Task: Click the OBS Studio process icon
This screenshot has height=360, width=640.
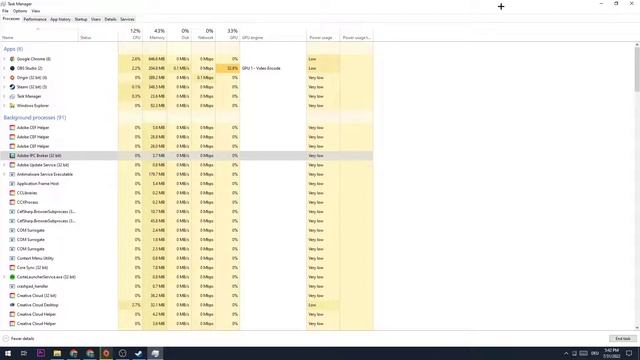Action: 12,68
